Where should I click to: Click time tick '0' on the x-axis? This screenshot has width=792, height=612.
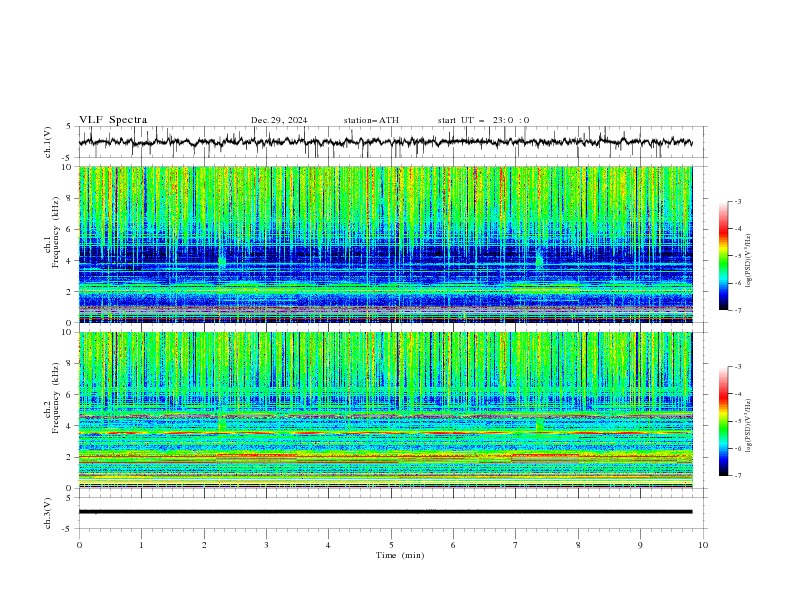point(79,545)
